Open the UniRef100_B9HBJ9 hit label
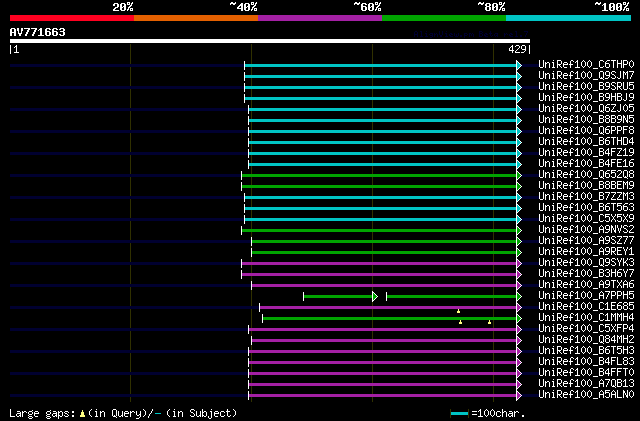 [x=587, y=98]
